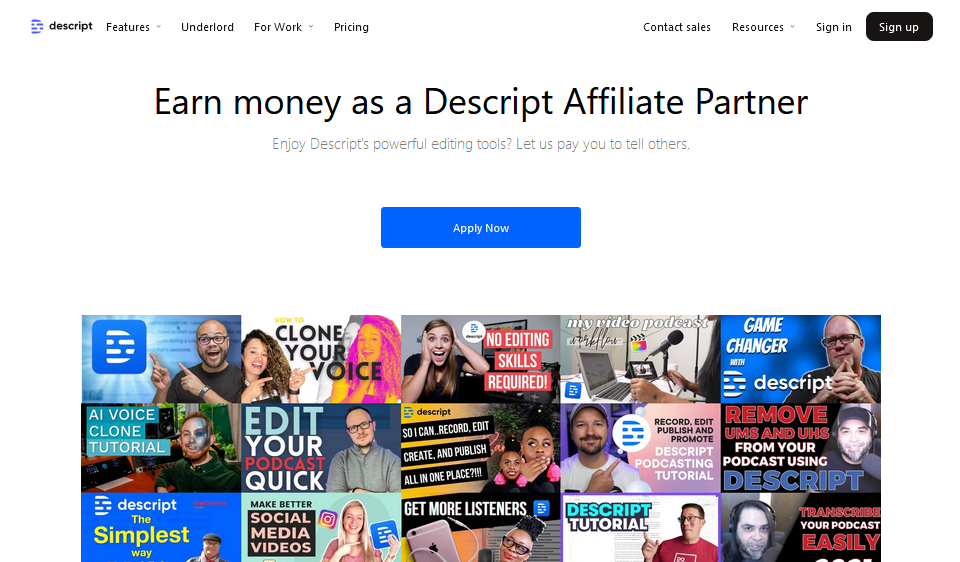Viewport: 960px width, 562px height.
Task: Open the Get More Listeners thumbnail
Action: [x=481, y=527]
